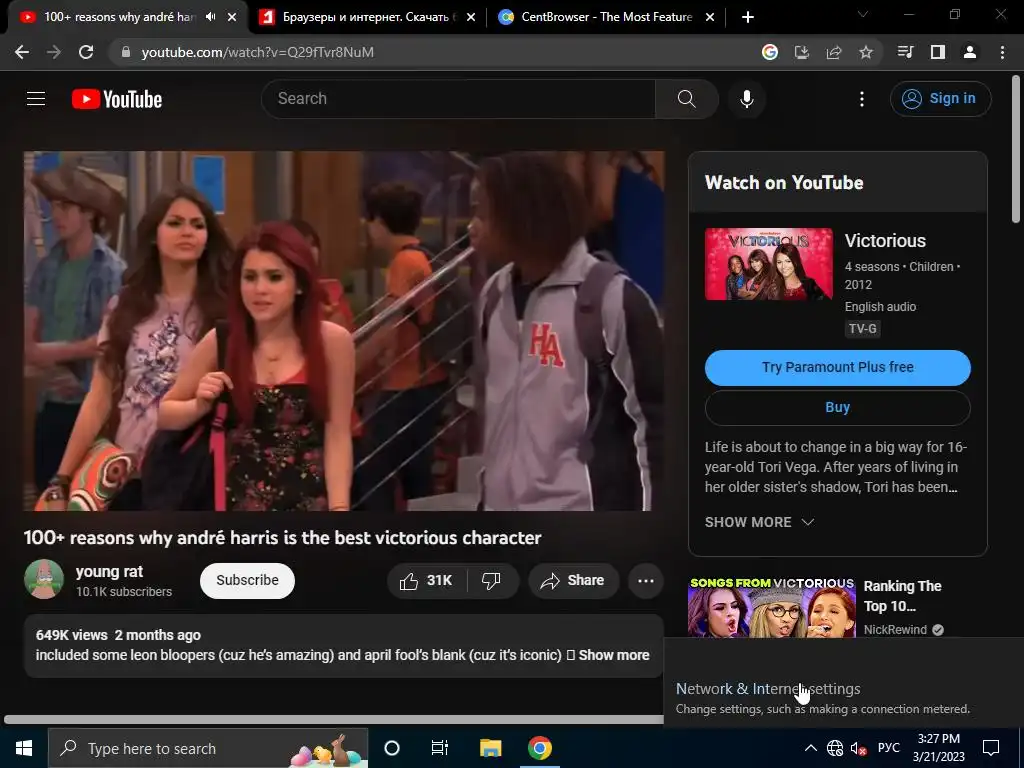
Task: Toggle the browser side panel
Action: click(938, 52)
